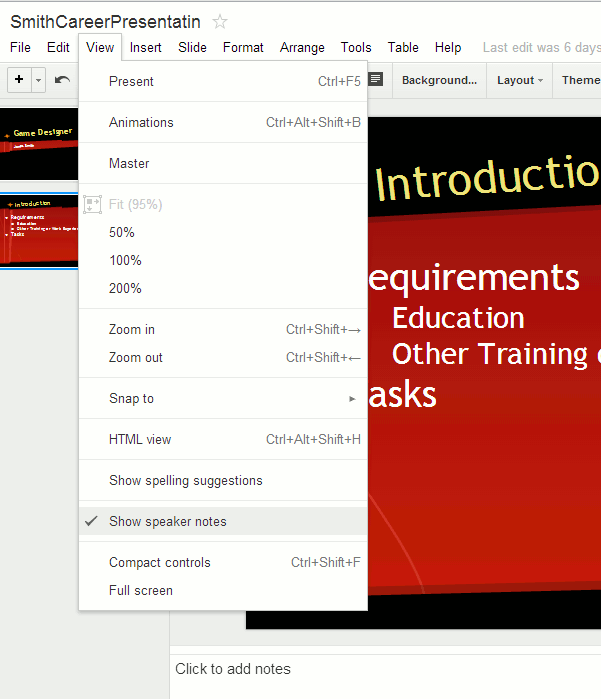
Task: Open the Slide menu
Action: [192, 47]
